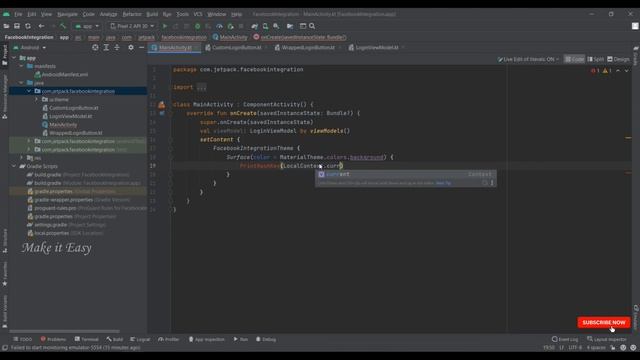
Task: Click the Project panel horizontal scrollbar
Action: pos(64,331)
